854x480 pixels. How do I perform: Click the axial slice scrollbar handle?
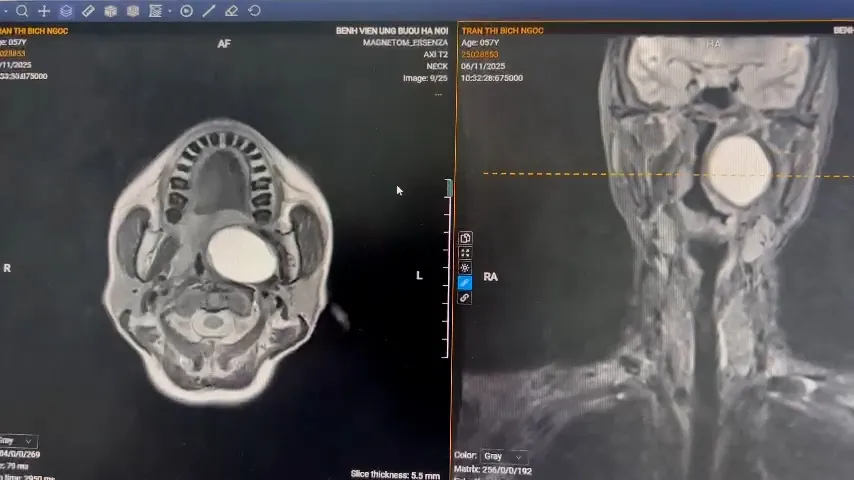[x=449, y=188]
